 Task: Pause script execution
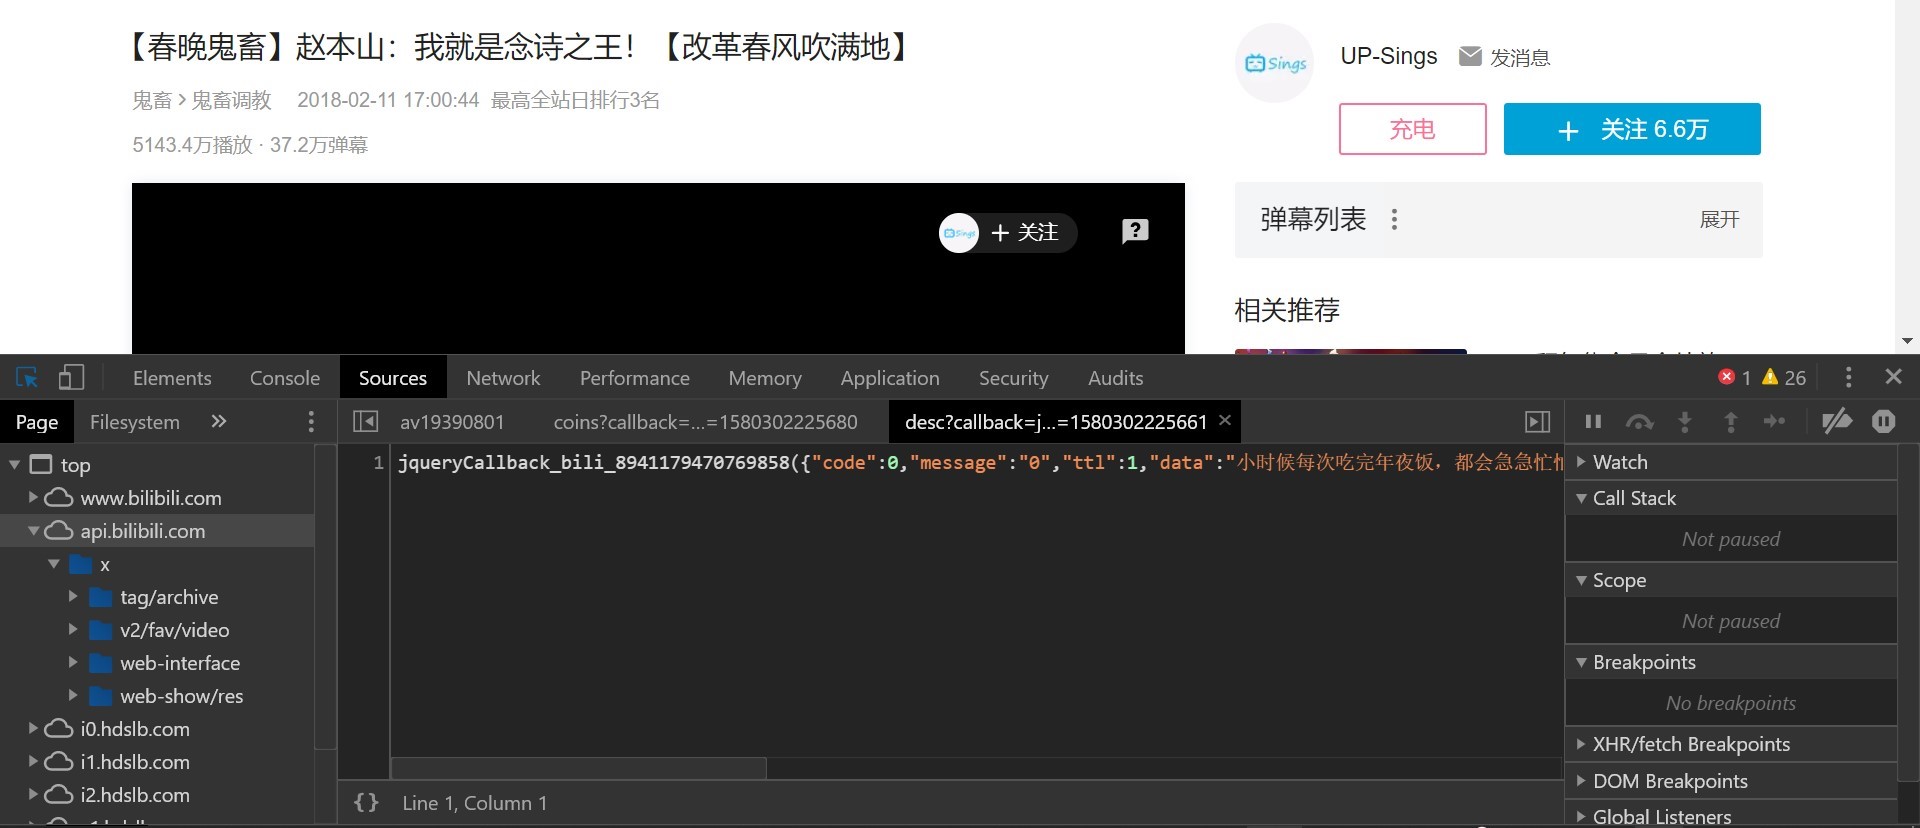click(1594, 422)
